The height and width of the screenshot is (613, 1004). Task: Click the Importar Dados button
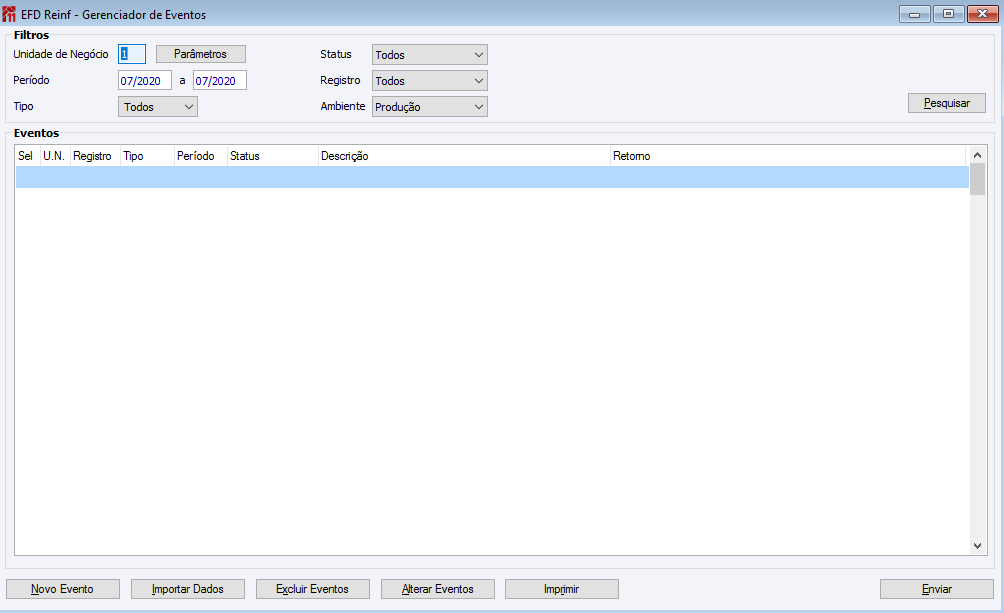[188, 589]
